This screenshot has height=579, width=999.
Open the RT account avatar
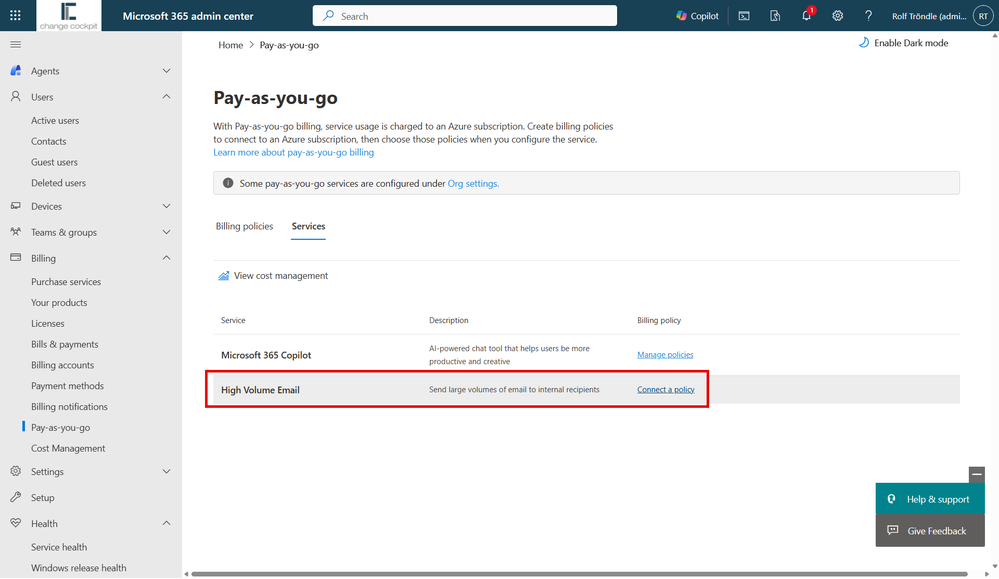[x=983, y=16]
